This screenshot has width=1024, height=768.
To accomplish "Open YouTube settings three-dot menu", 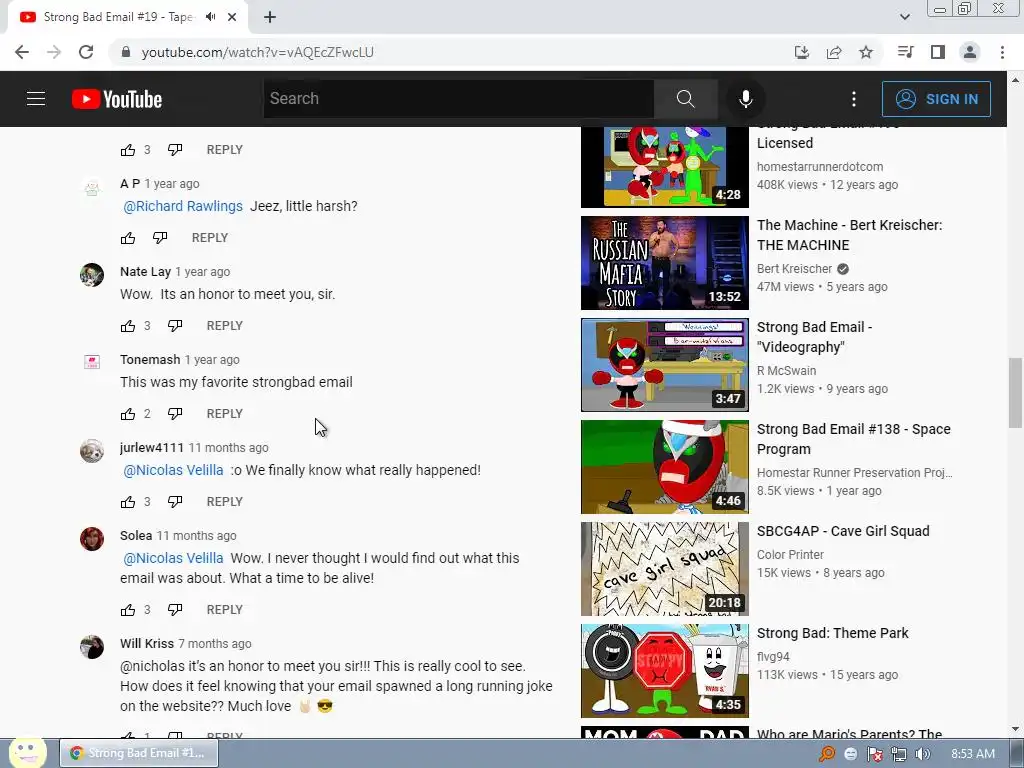I will [x=854, y=99].
